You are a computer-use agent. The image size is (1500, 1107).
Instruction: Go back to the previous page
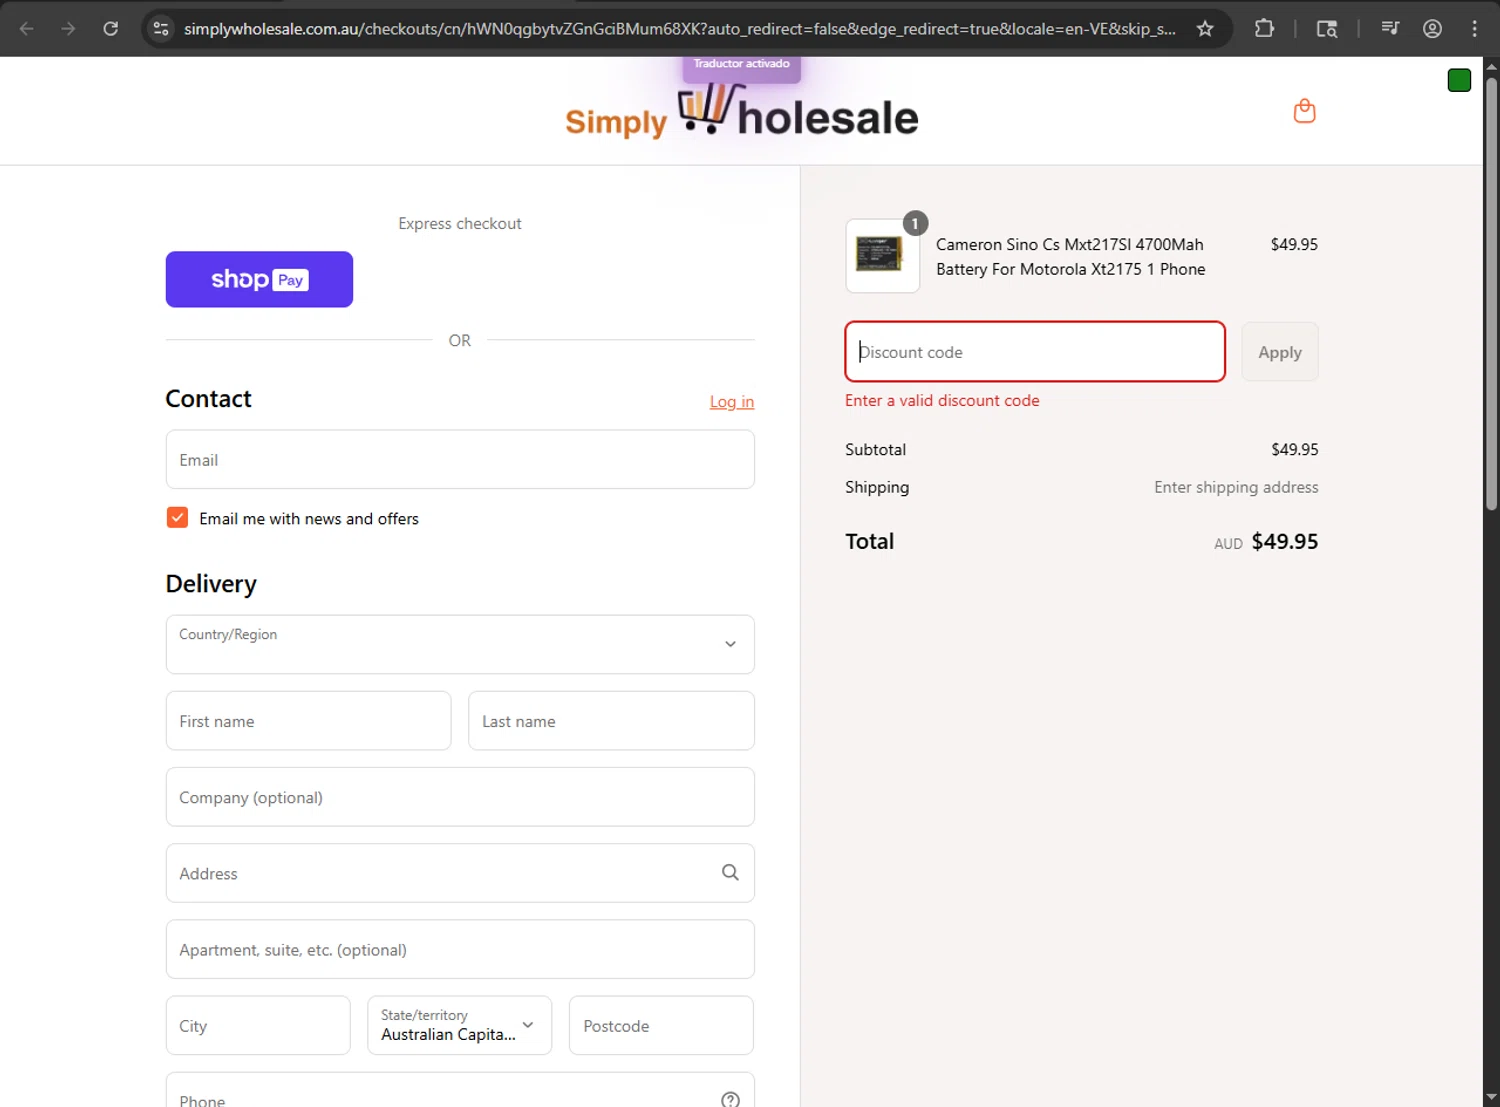click(27, 28)
